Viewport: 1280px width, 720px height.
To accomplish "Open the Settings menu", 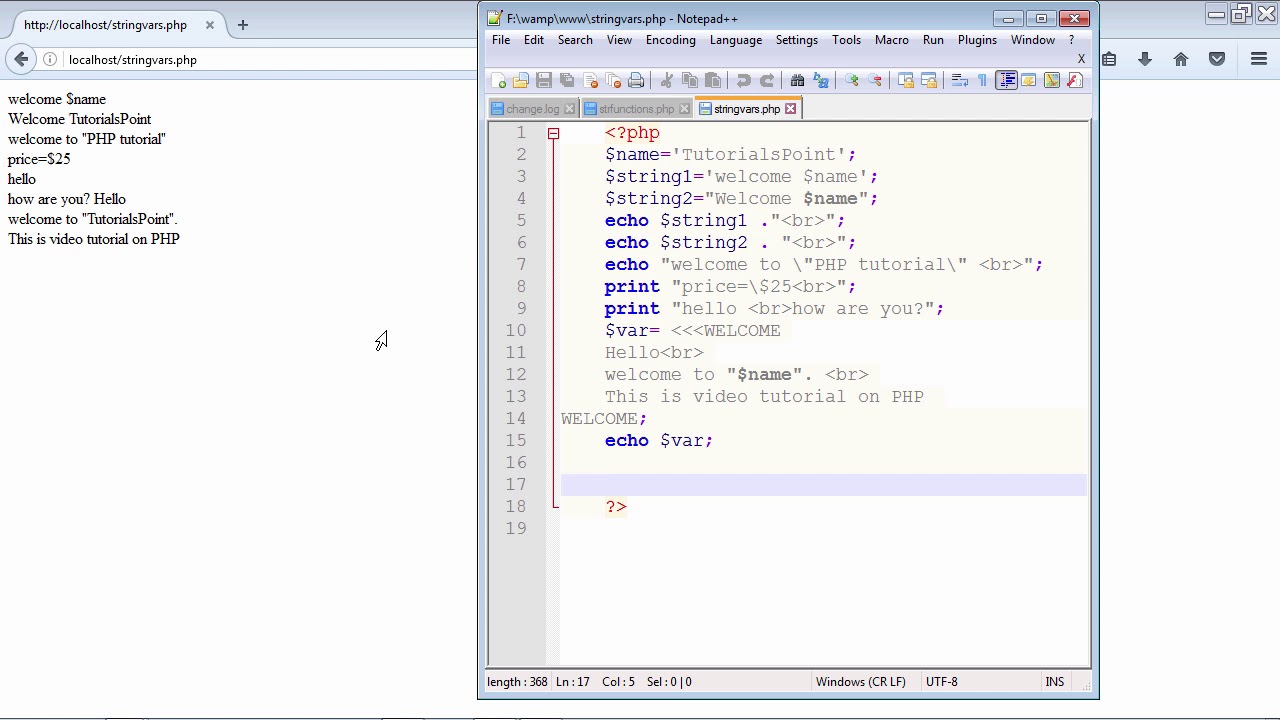I will (x=797, y=40).
